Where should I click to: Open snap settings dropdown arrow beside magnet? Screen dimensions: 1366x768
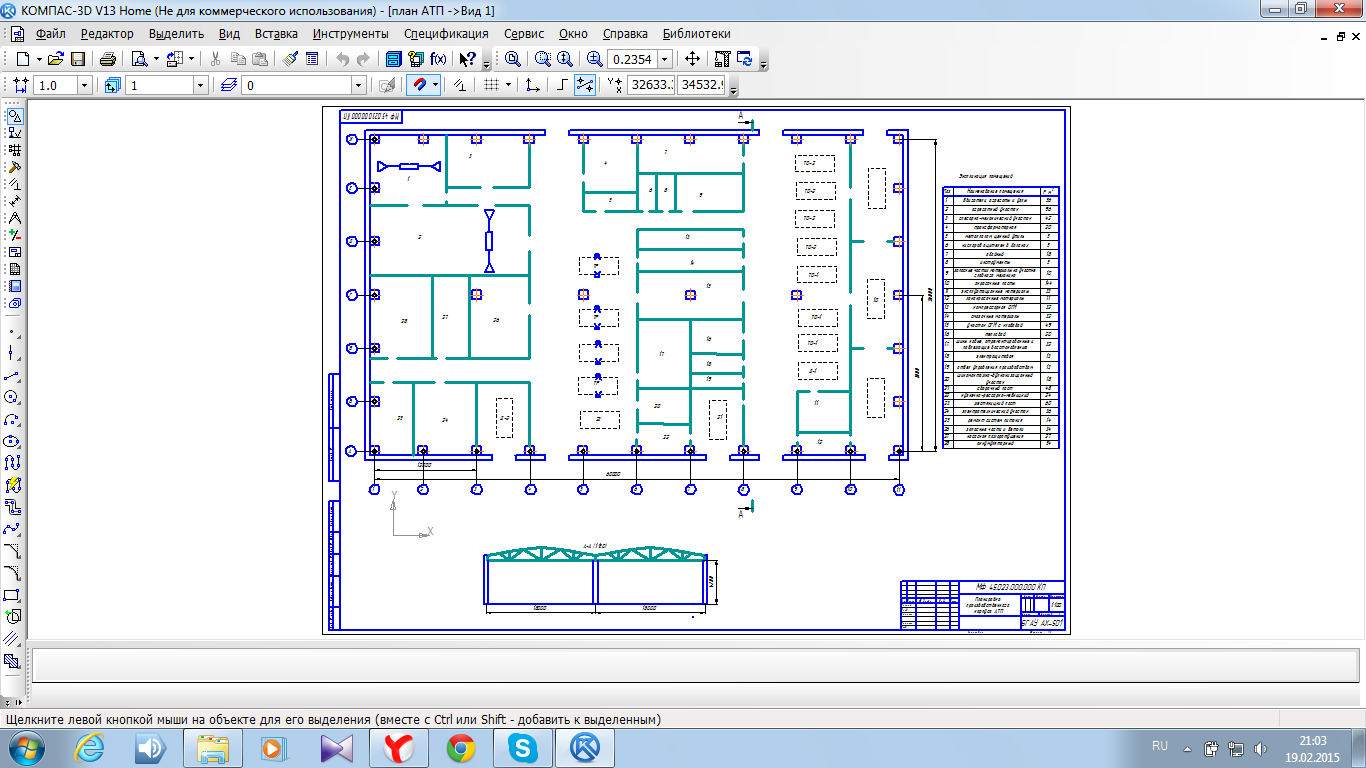[x=436, y=85]
